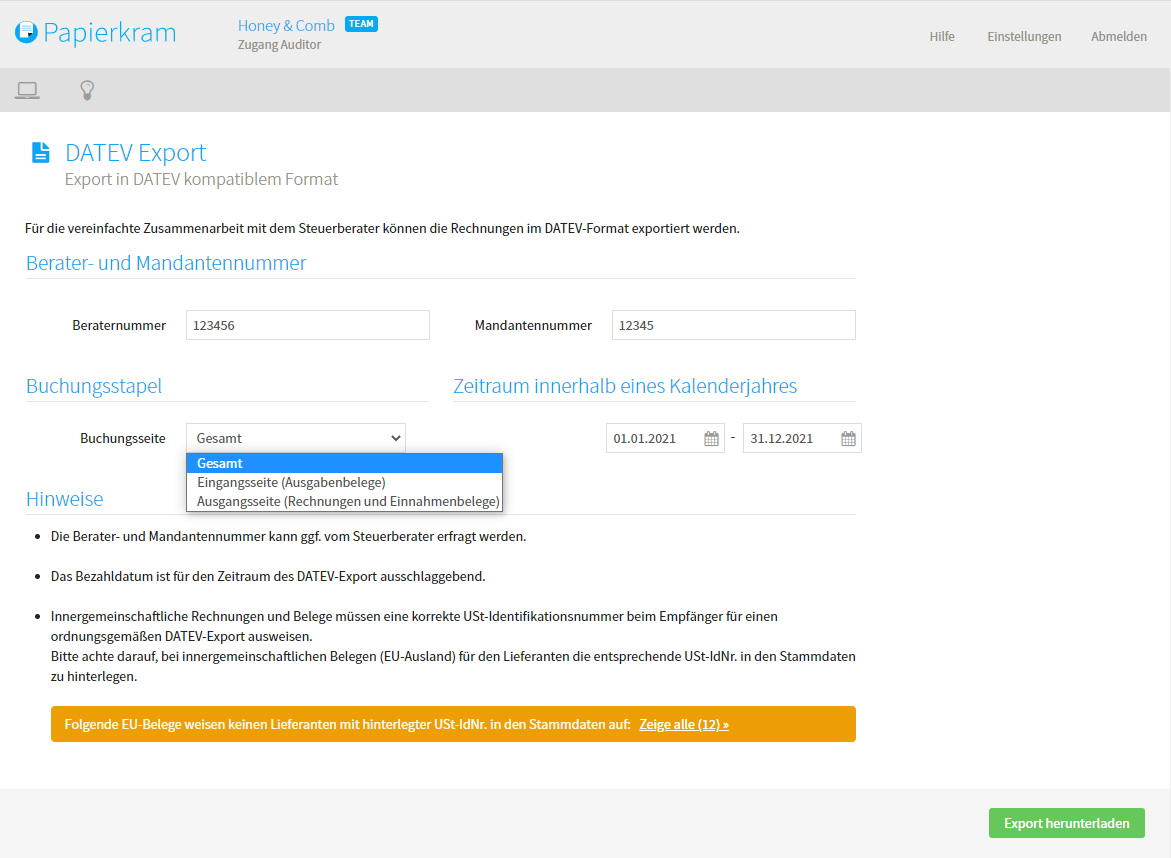Click the hint about Bezahldatum

tap(268, 576)
